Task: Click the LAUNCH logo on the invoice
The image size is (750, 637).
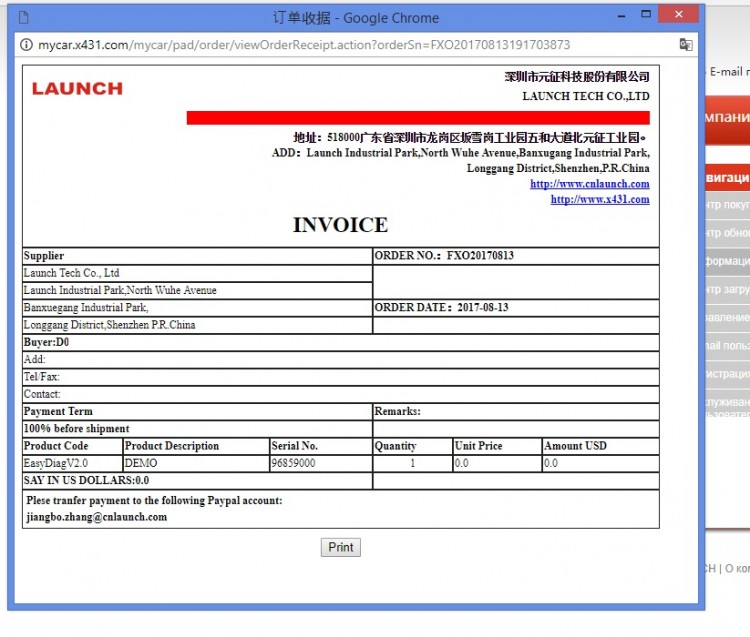Action: [x=77, y=89]
